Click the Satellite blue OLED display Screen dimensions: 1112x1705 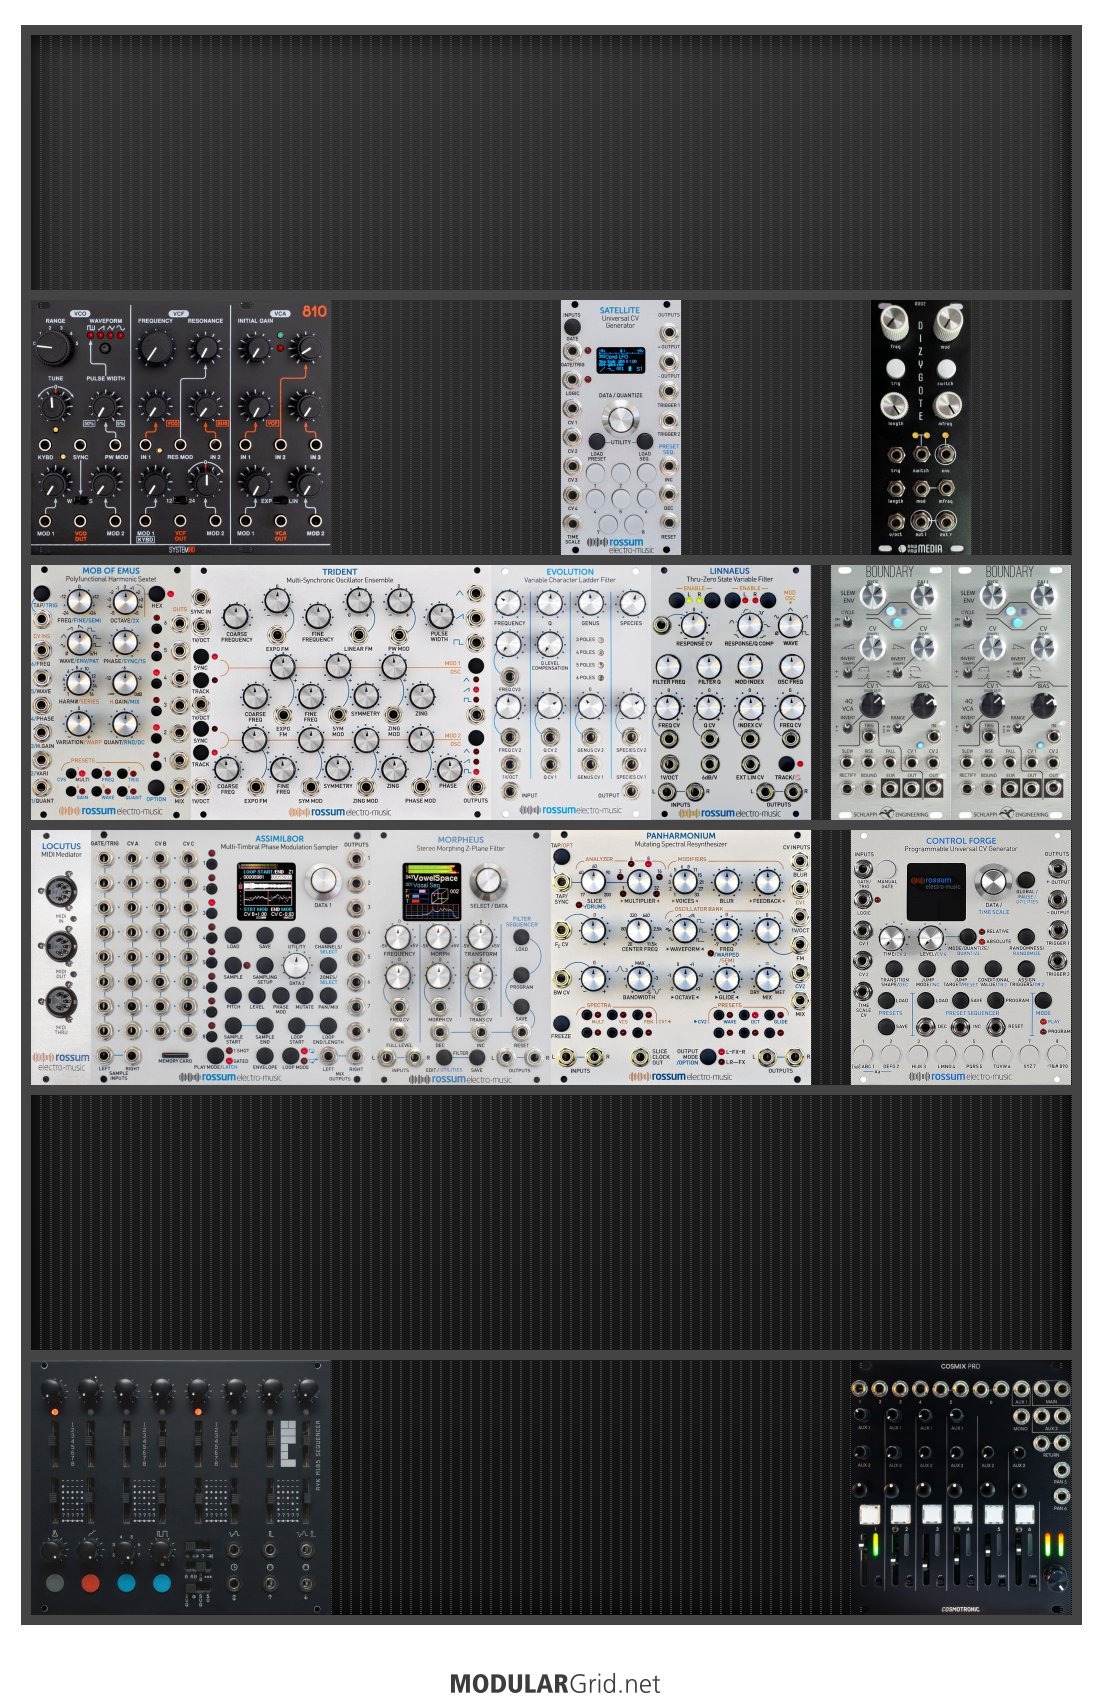click(620, 360)
